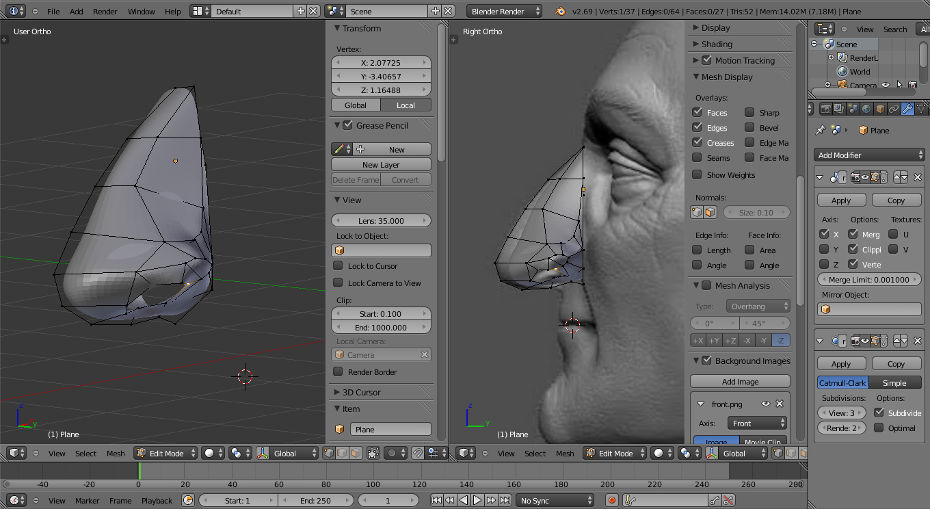Screen dimensions: 930x509
Task: Click vertex select mode in left viewport header
Action: pos(329,453)
